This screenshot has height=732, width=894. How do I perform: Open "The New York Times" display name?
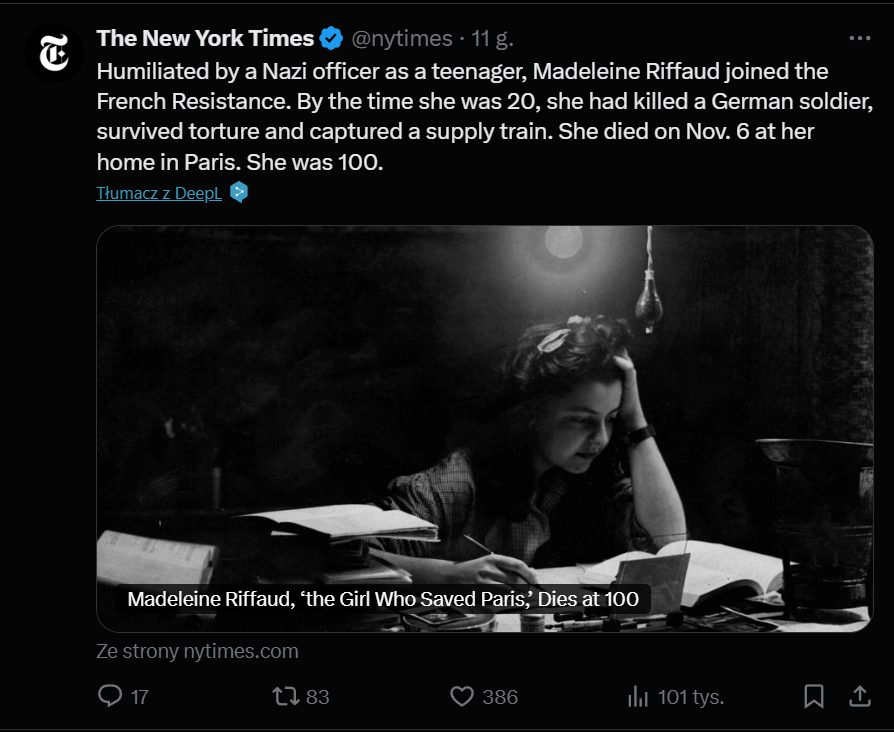[x=205, y=39]
